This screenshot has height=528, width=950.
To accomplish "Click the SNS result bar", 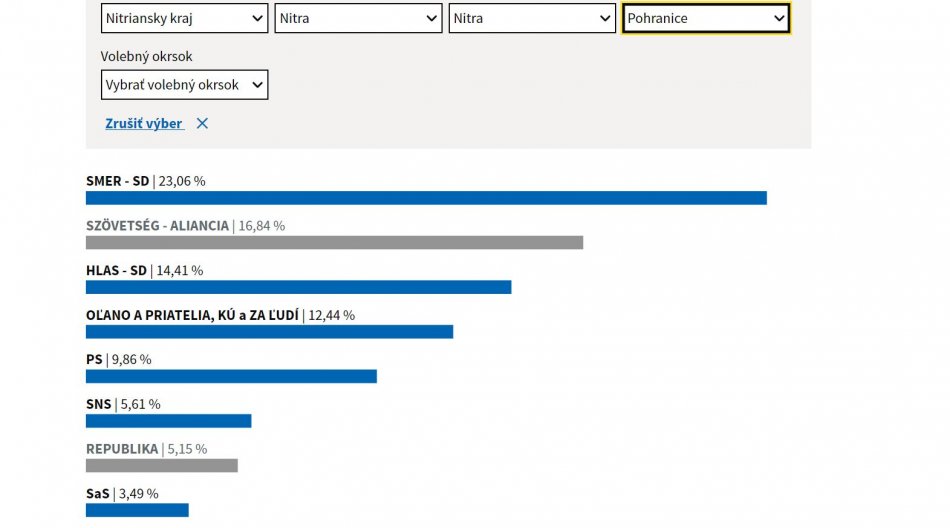I will 168,421.
